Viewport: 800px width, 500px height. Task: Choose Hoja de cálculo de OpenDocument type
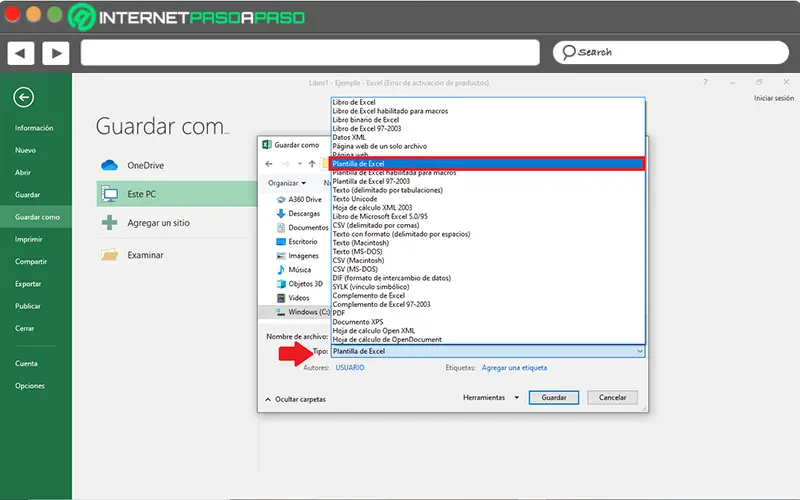click(x=488, y=339)
